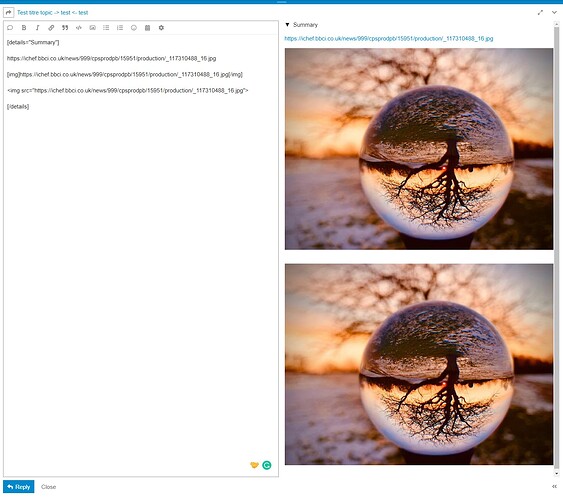Insert a bulleted list
This screenshot has height=500, width=563.
(x=106, y=28)
